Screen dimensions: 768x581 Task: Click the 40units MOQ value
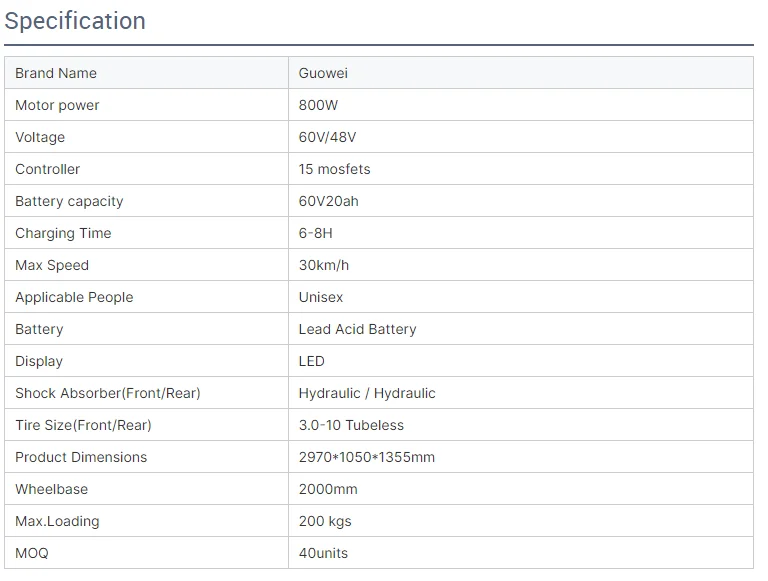323,553
